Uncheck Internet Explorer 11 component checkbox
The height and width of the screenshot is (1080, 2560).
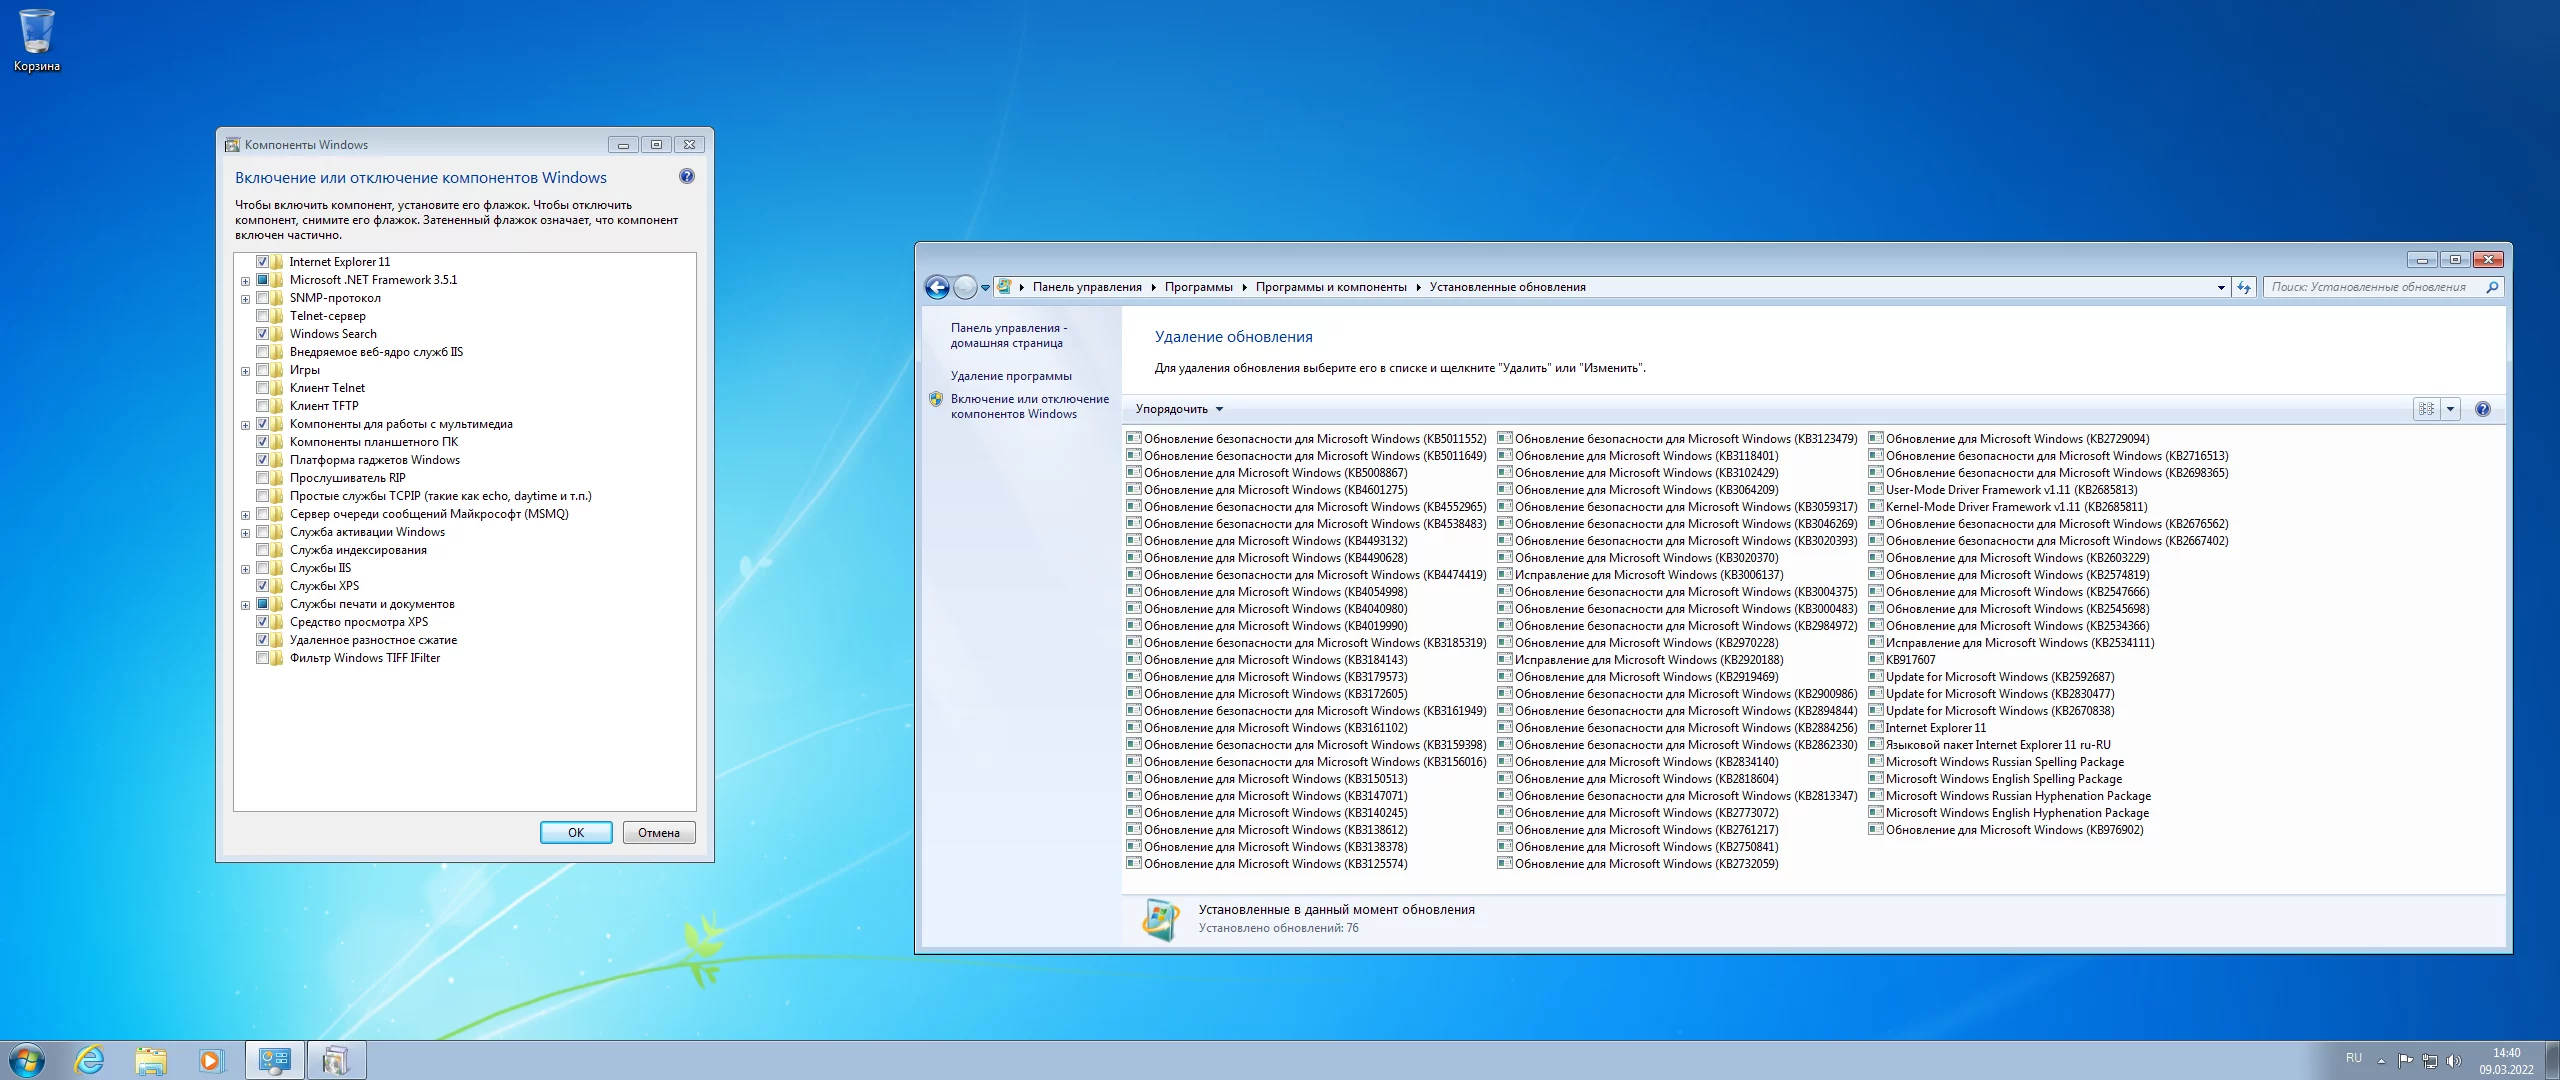click(x=263, y=262)
